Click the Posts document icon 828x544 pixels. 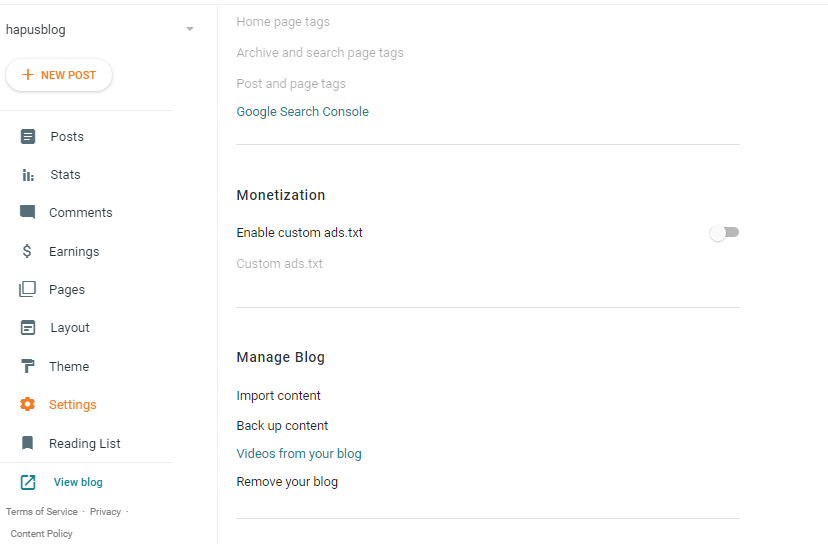[28, 137]
